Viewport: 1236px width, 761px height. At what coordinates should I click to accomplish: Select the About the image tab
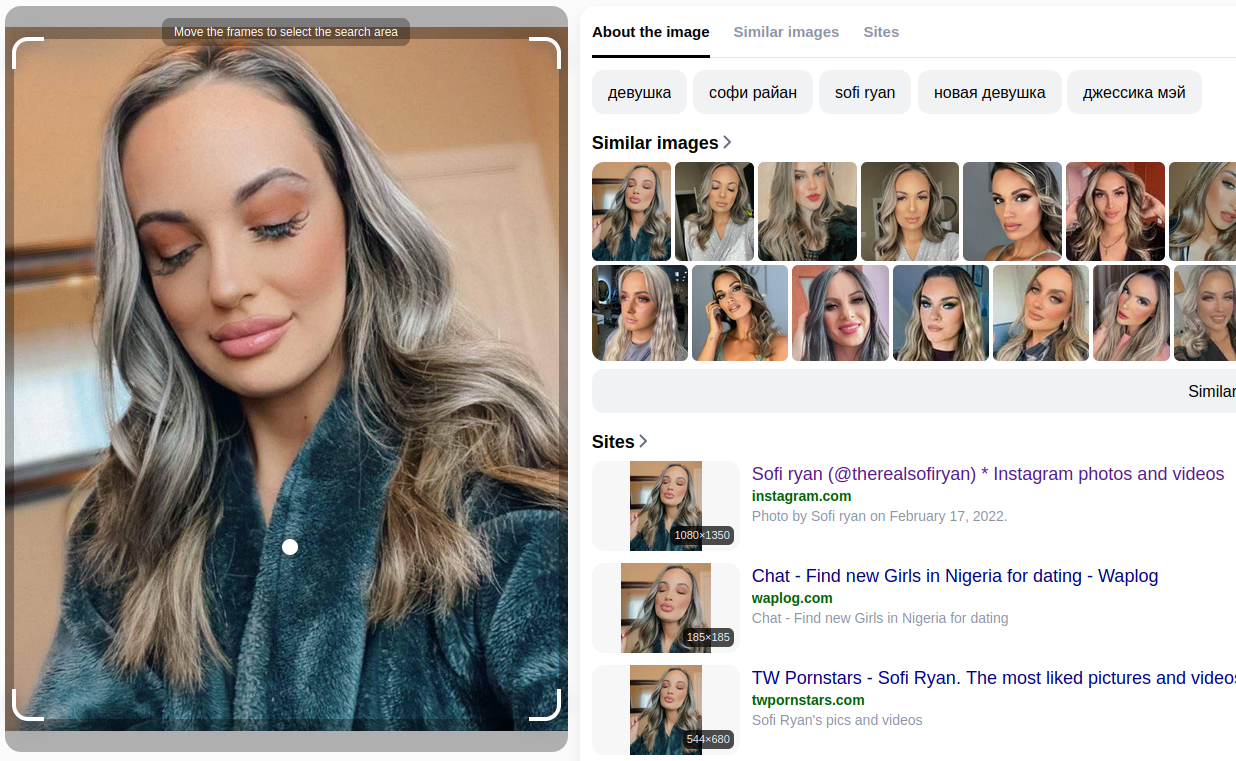point(651,32)
